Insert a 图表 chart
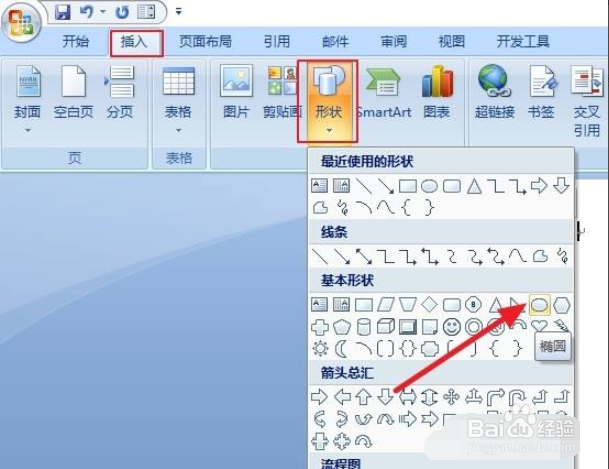609x469 pixels. coord(437,93)
